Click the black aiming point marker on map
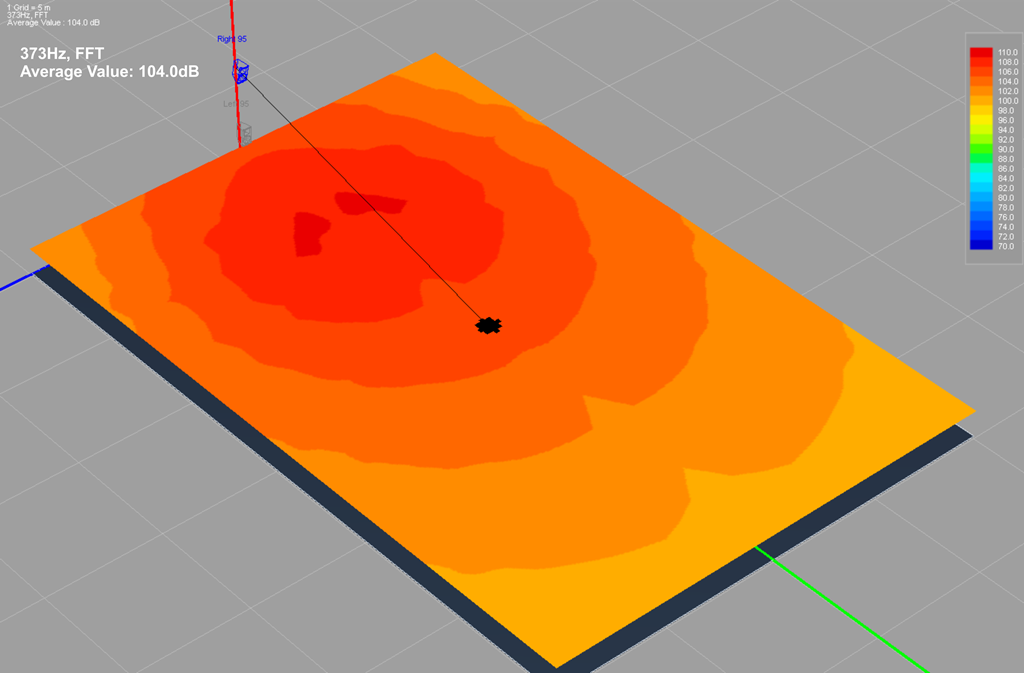The width and height of the screenshot is (1024, 673). [x=488, y=325]
